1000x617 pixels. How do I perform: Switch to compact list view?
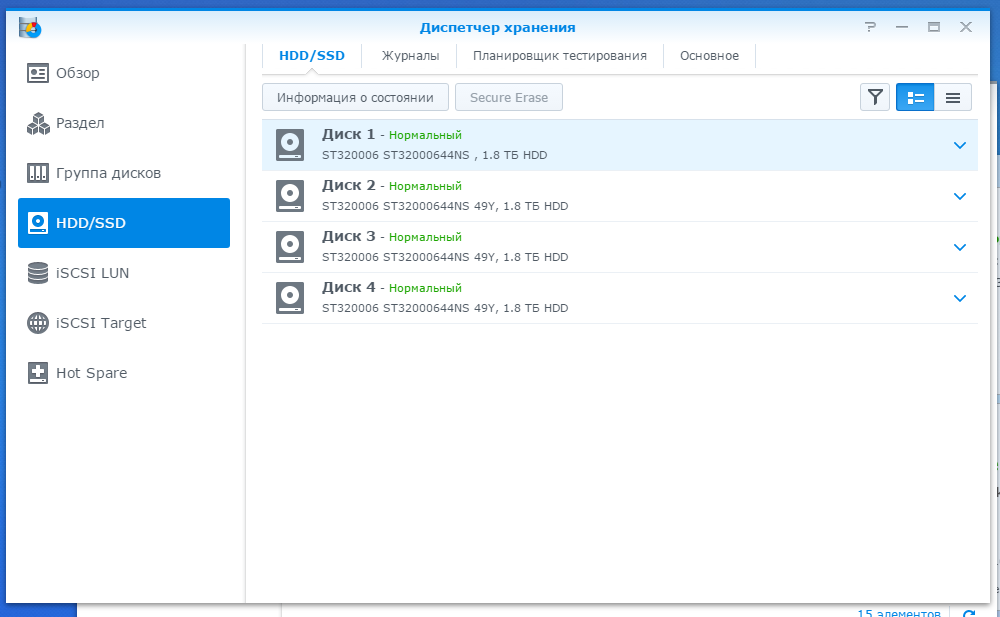click(953, 97)
